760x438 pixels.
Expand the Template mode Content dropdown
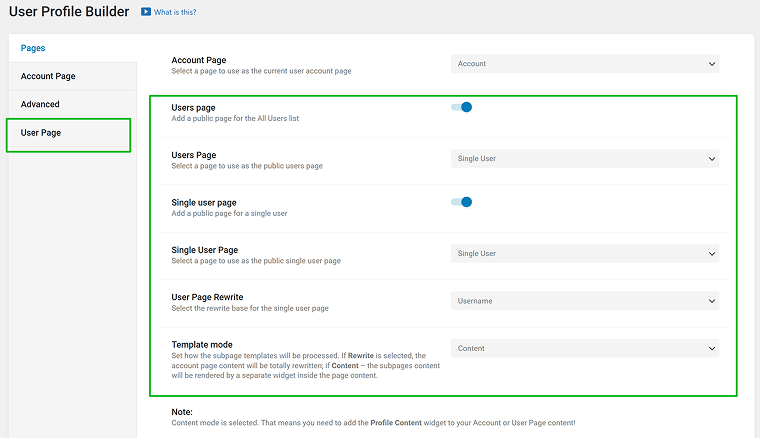tap(585, 348)
